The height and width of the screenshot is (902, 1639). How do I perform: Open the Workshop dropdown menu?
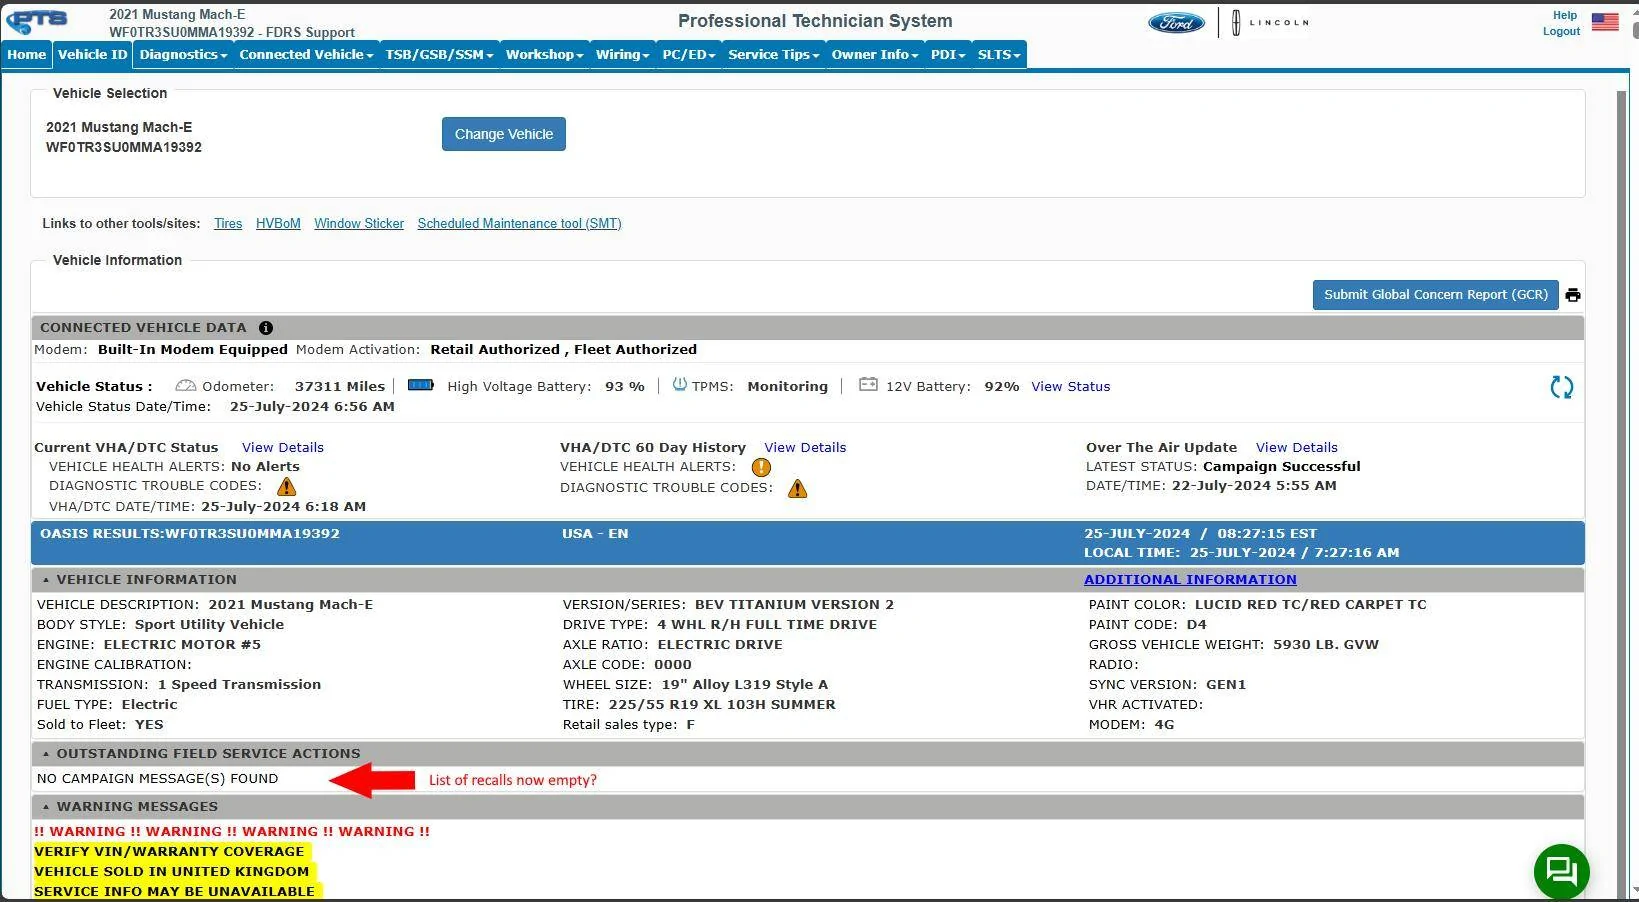pyautogui.click(x=544, y=55)
